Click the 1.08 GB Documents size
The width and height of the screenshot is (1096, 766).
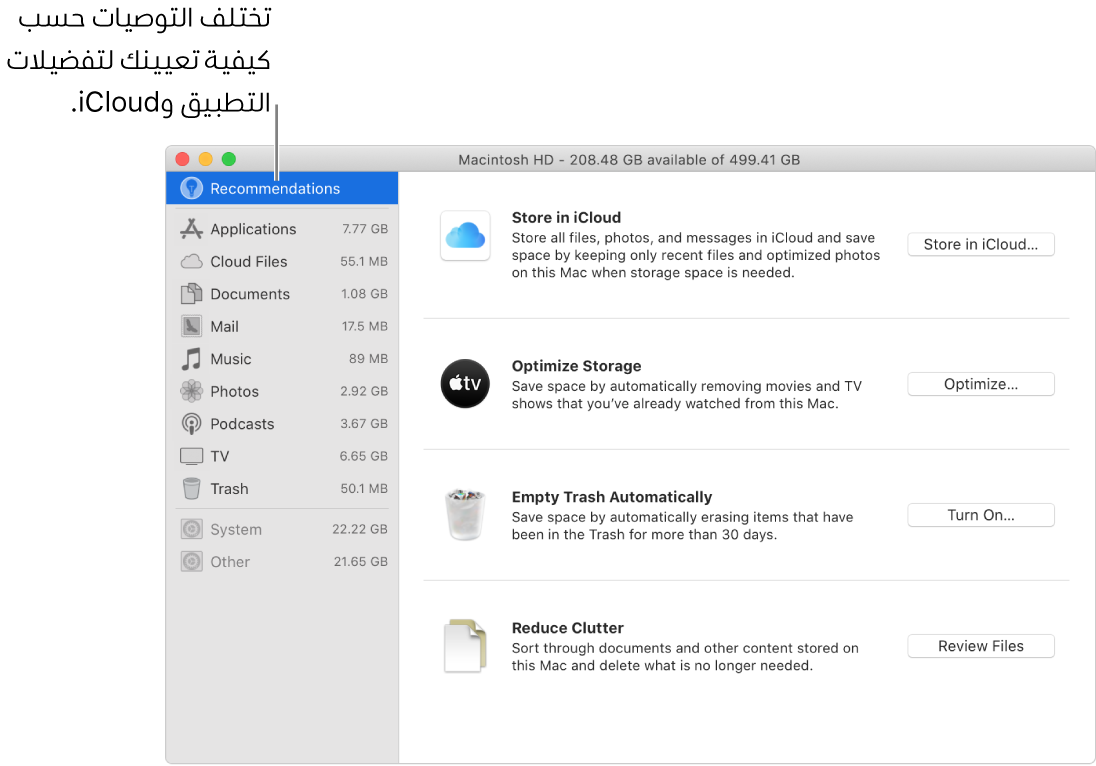pyautogui.click(x=364, y=294)
